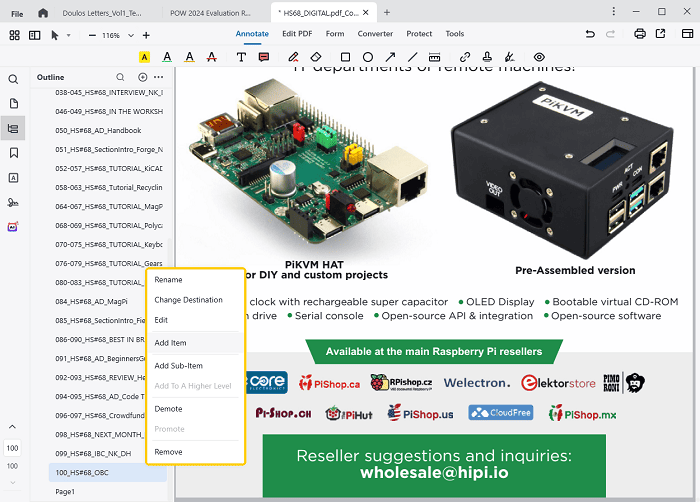Open the AI assistant sidebar icon
This screenshot has height=502, width=700.
coord(13,227)
